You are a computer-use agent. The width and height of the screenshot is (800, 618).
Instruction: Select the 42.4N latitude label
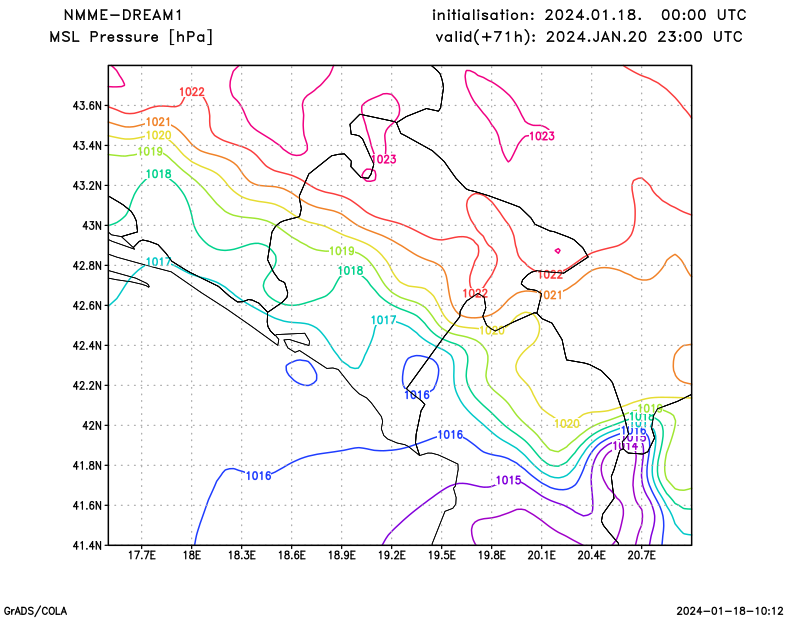(x=87, y=345)
